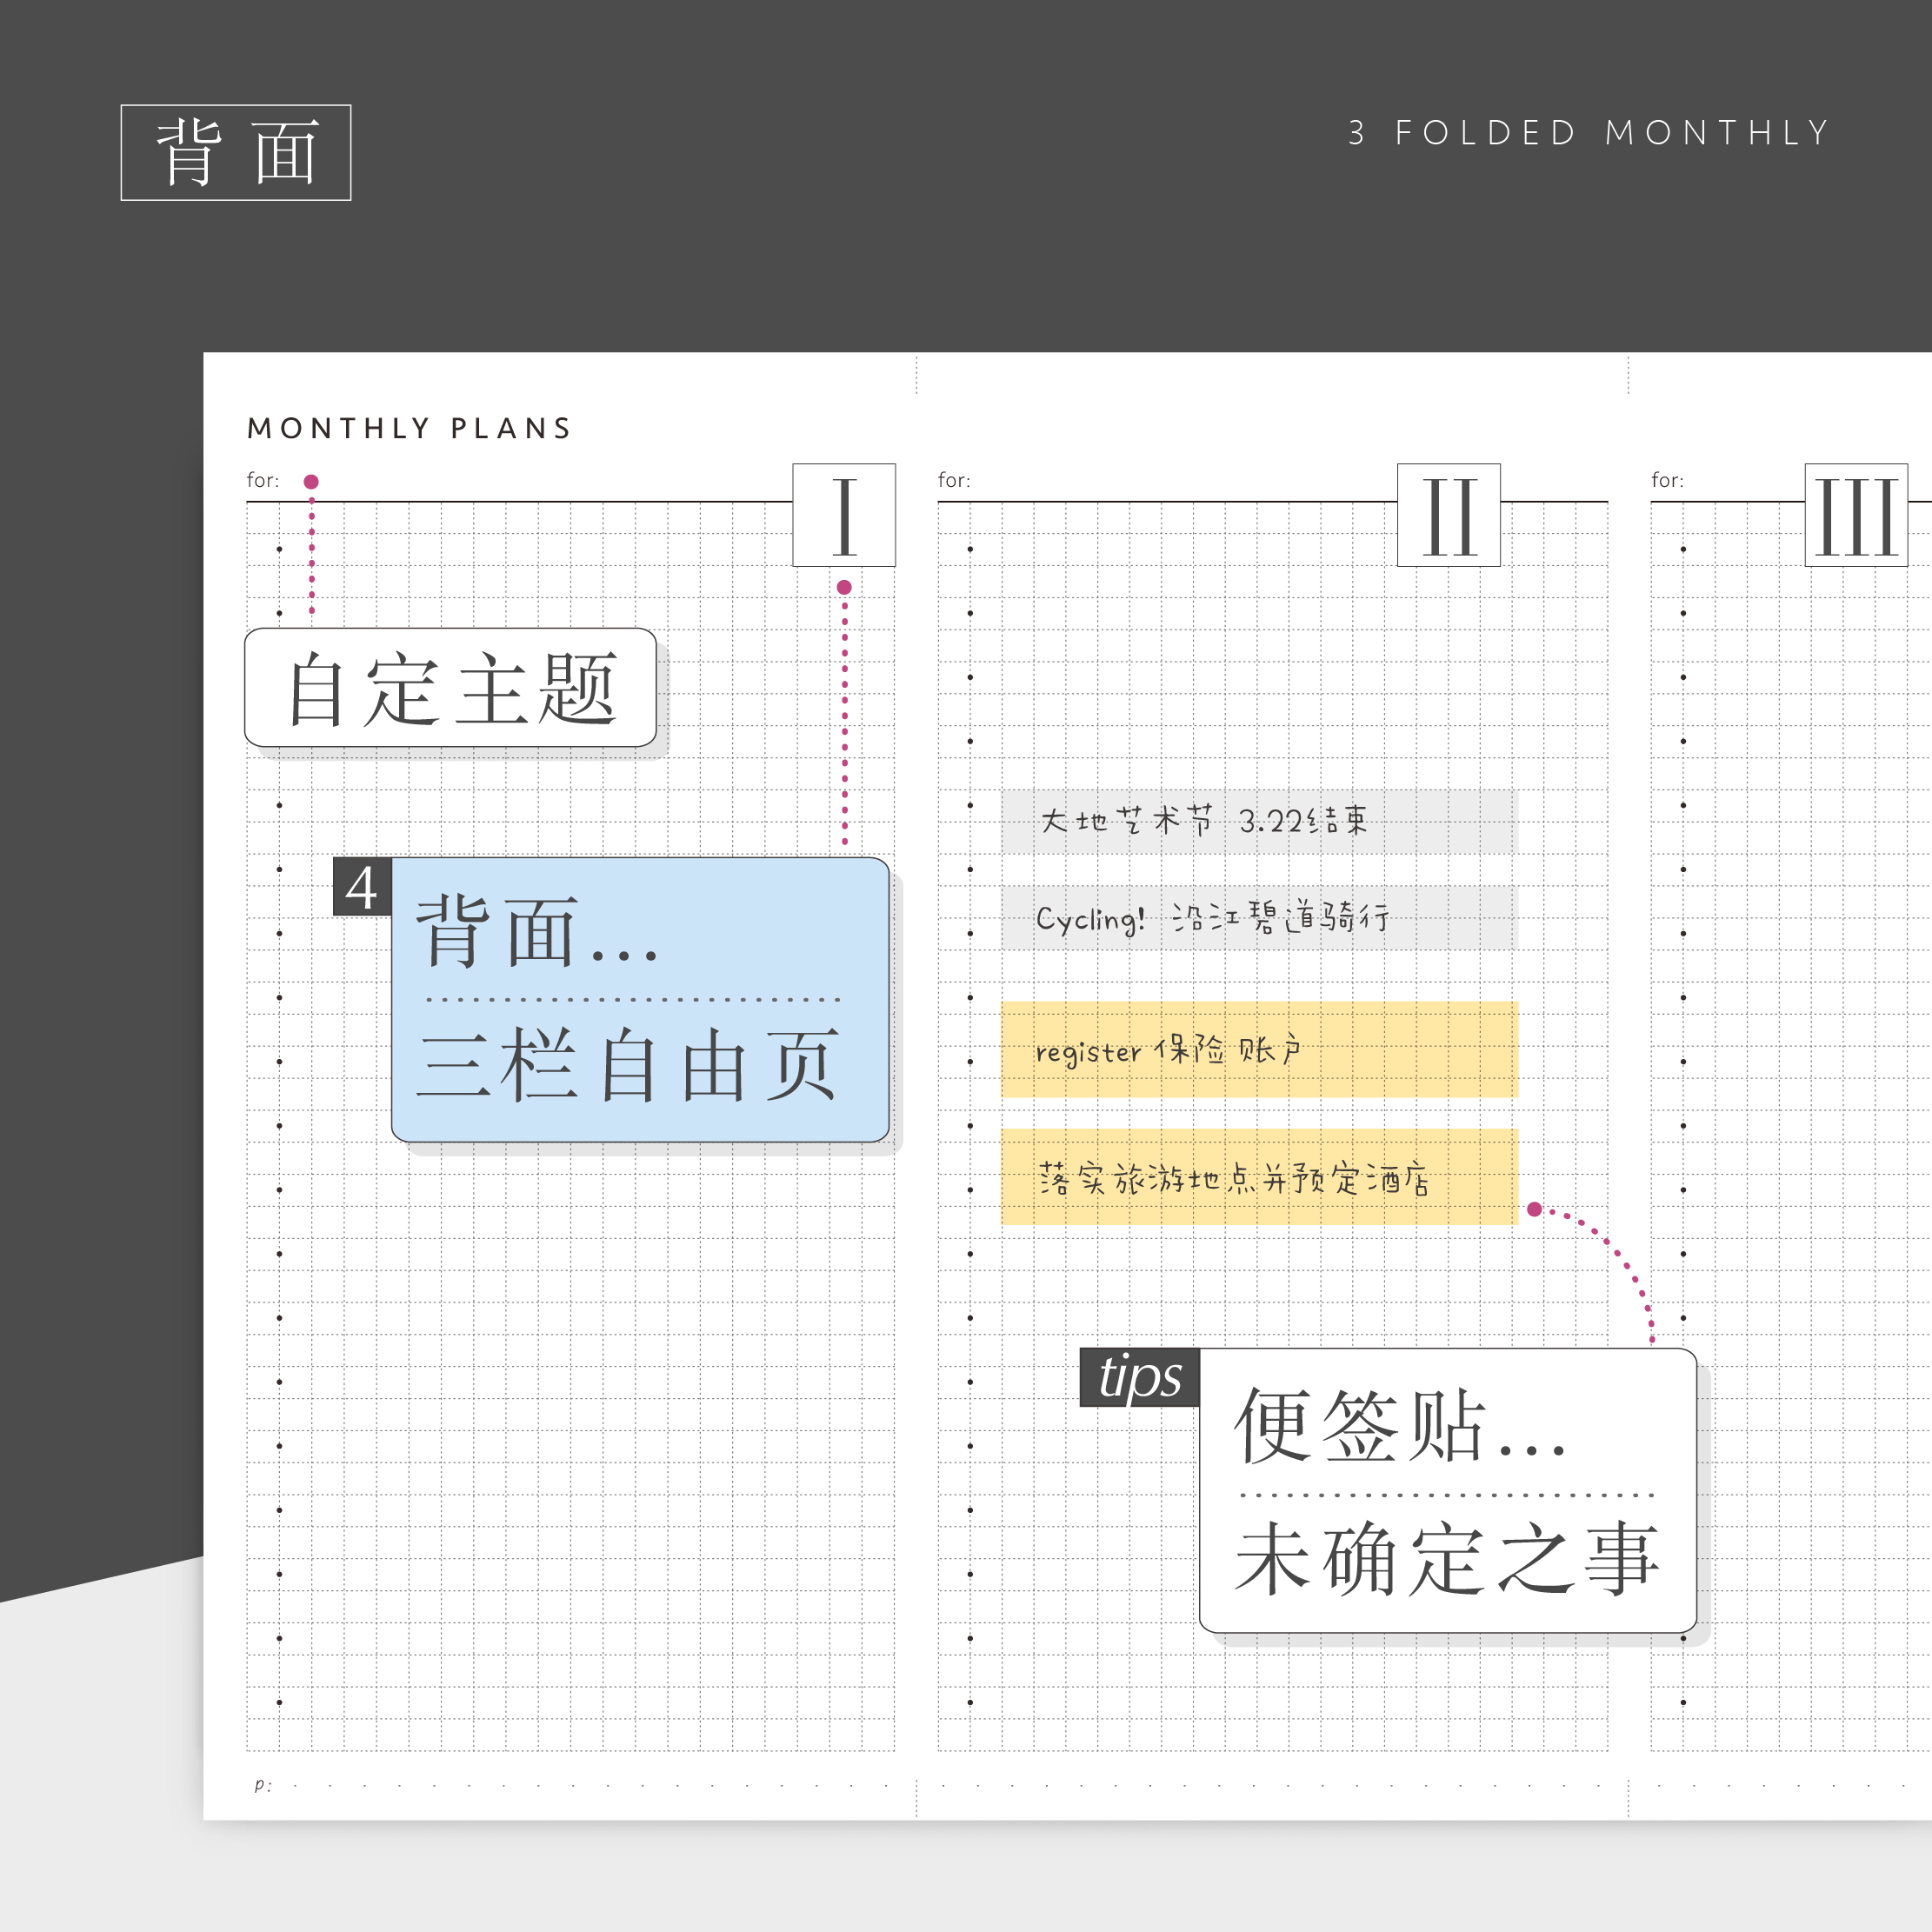Click the dark number 4 badge
The width and height of the screenshot is (1932, 1932).
point(362,887)
